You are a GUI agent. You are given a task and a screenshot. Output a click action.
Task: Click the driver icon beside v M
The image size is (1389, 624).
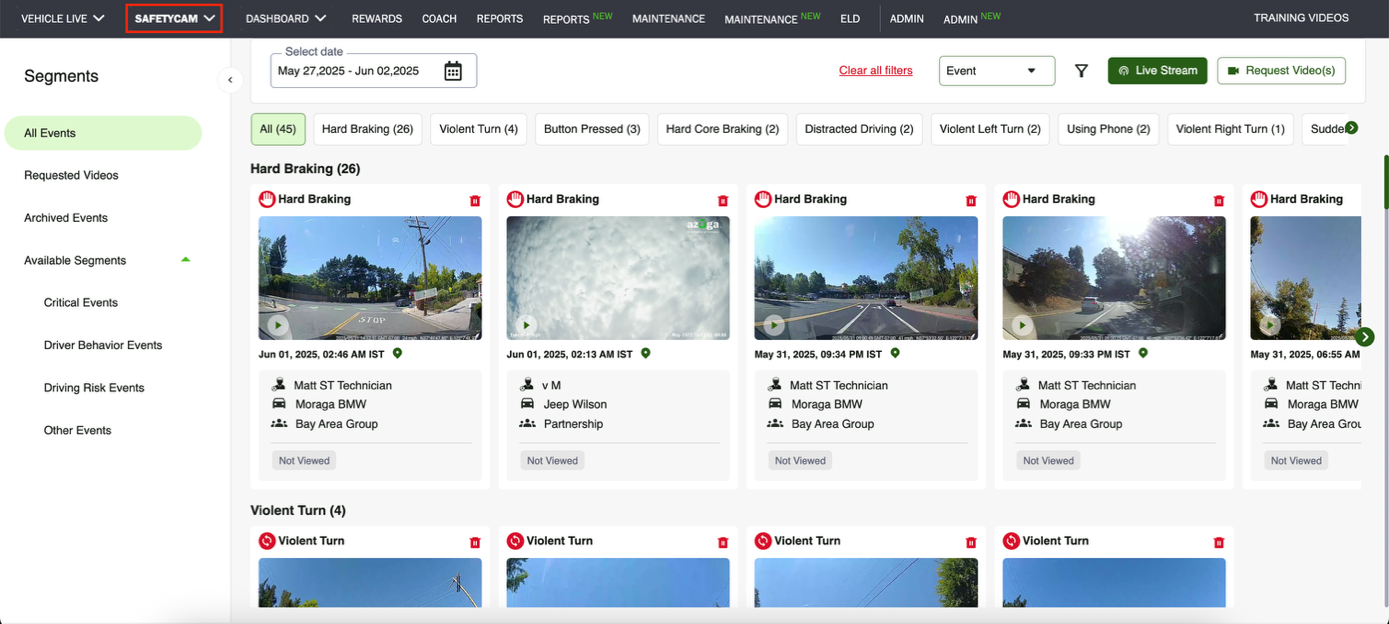[527, 385]
